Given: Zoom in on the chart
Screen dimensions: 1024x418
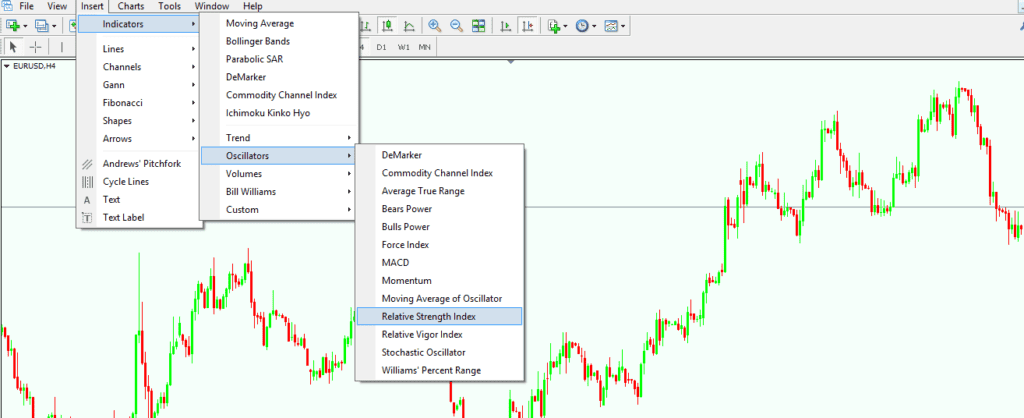Looking at the screenshot, I should pyautogui.click(x=434, y=25).
